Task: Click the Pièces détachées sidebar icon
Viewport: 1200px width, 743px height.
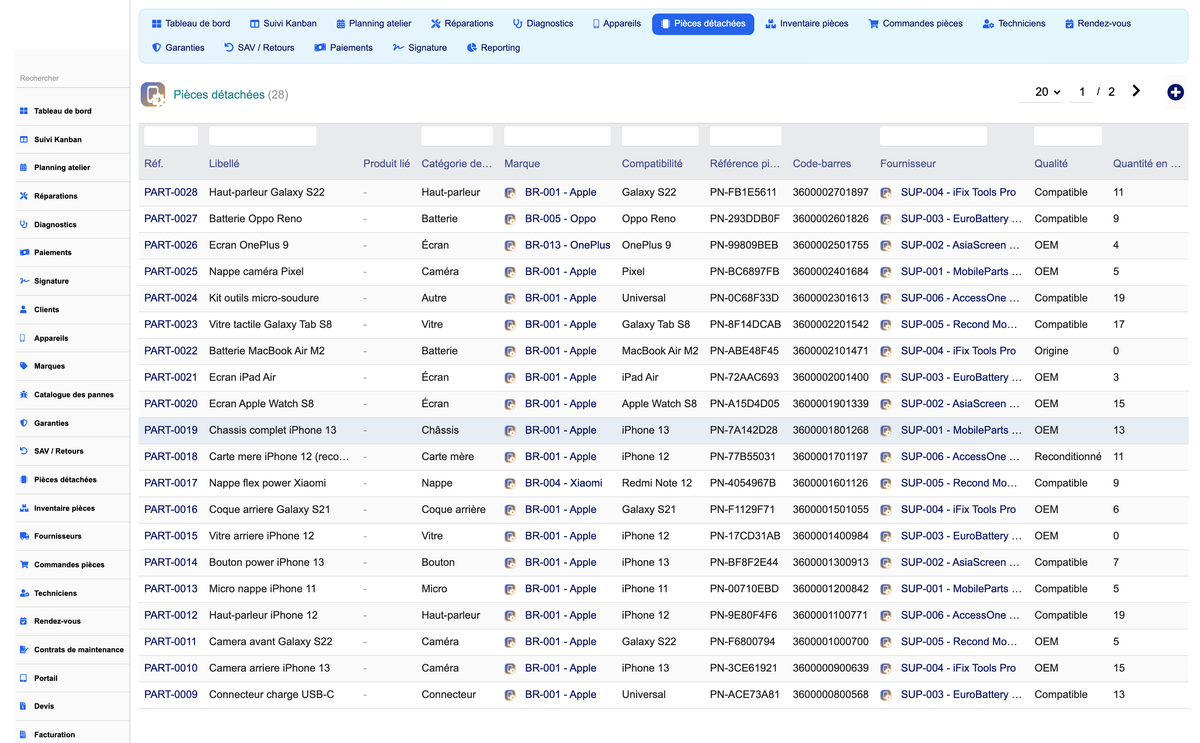Action: (x=24, y=480)
